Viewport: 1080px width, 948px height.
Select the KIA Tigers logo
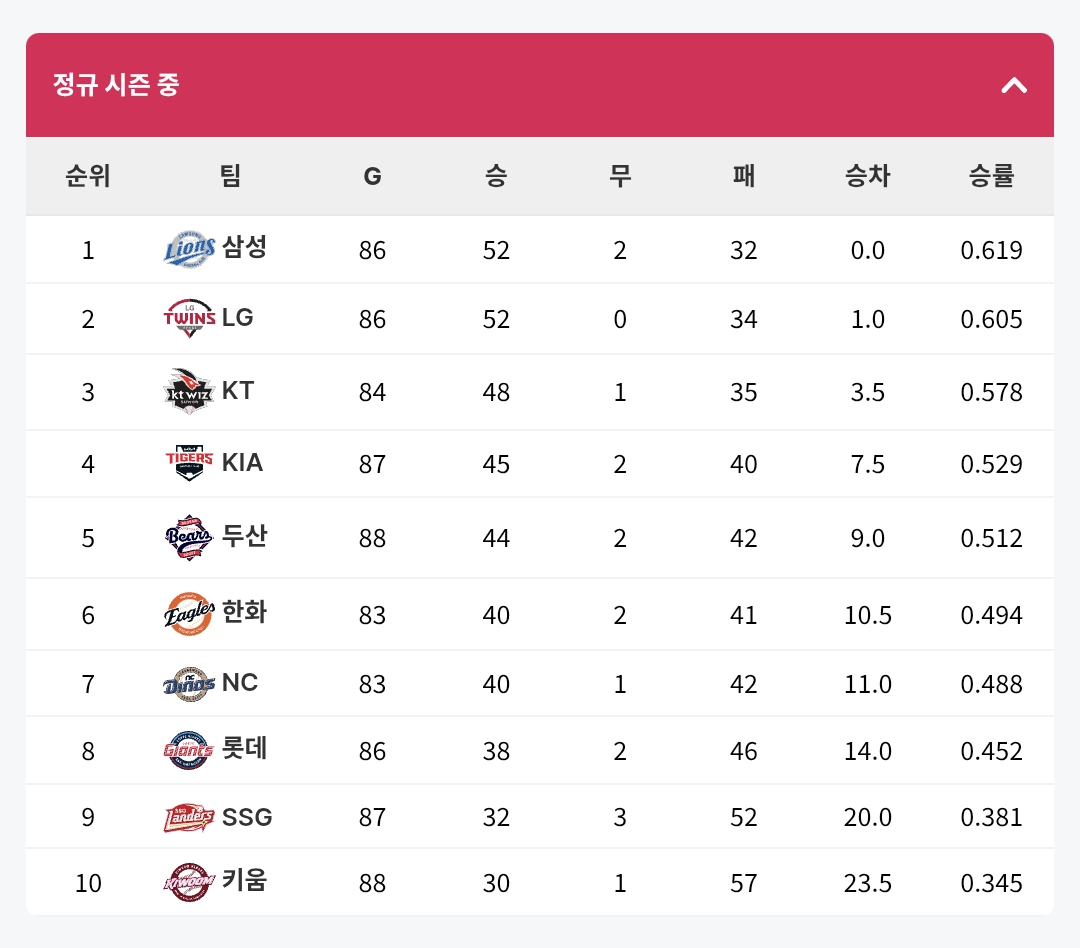click(189, 463)
